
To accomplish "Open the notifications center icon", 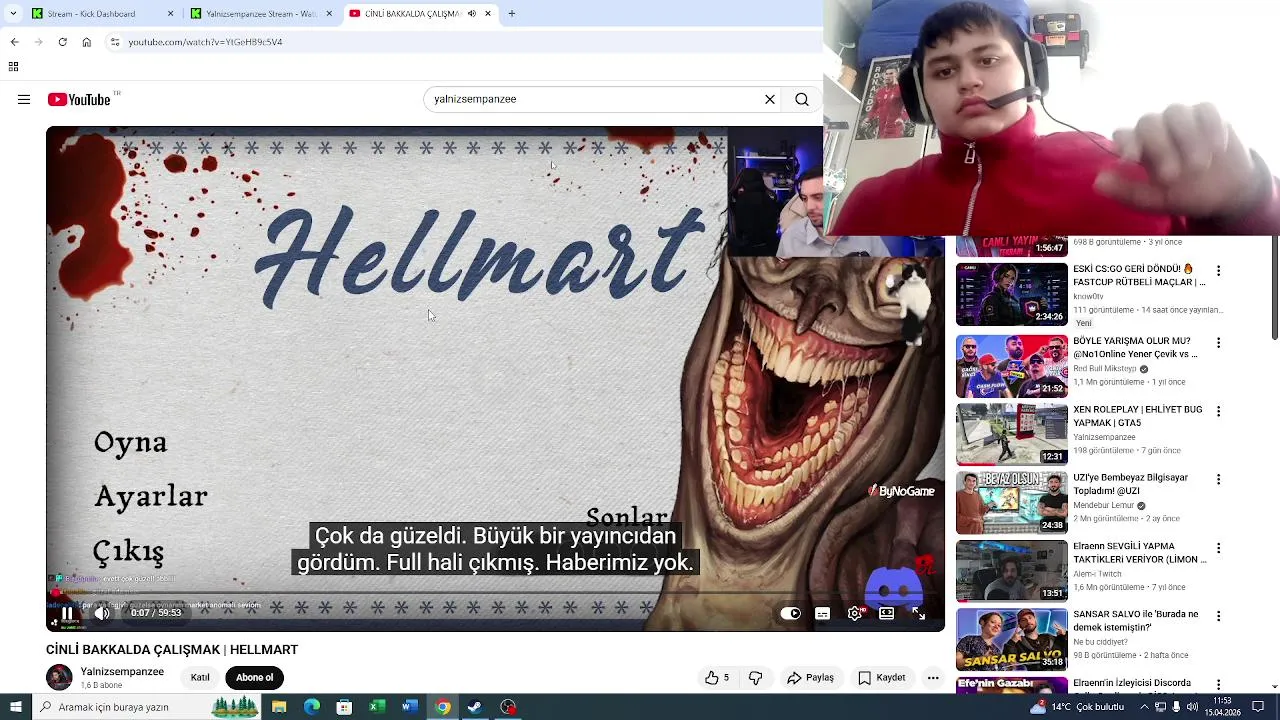I will [x=1259, y=707].
